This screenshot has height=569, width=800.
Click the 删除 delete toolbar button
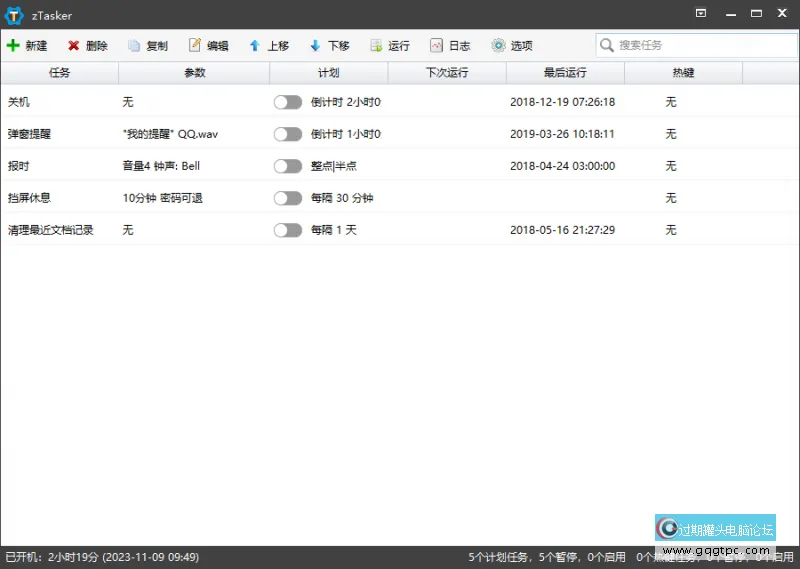pyautogui.click(x=88, y=45)
